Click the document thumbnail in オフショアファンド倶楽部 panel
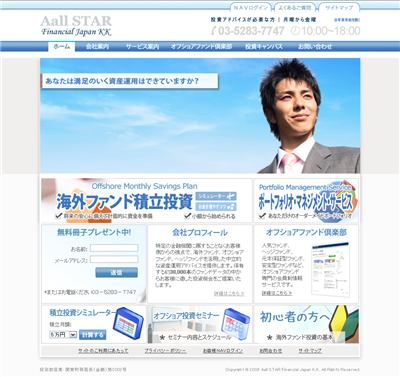This screenshot has width=400, height=377. 330,269
